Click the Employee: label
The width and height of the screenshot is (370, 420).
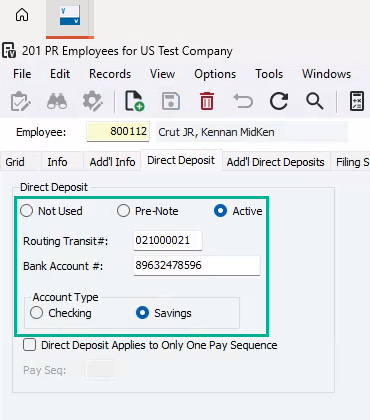pyautogui.click(x=41, y=132)
